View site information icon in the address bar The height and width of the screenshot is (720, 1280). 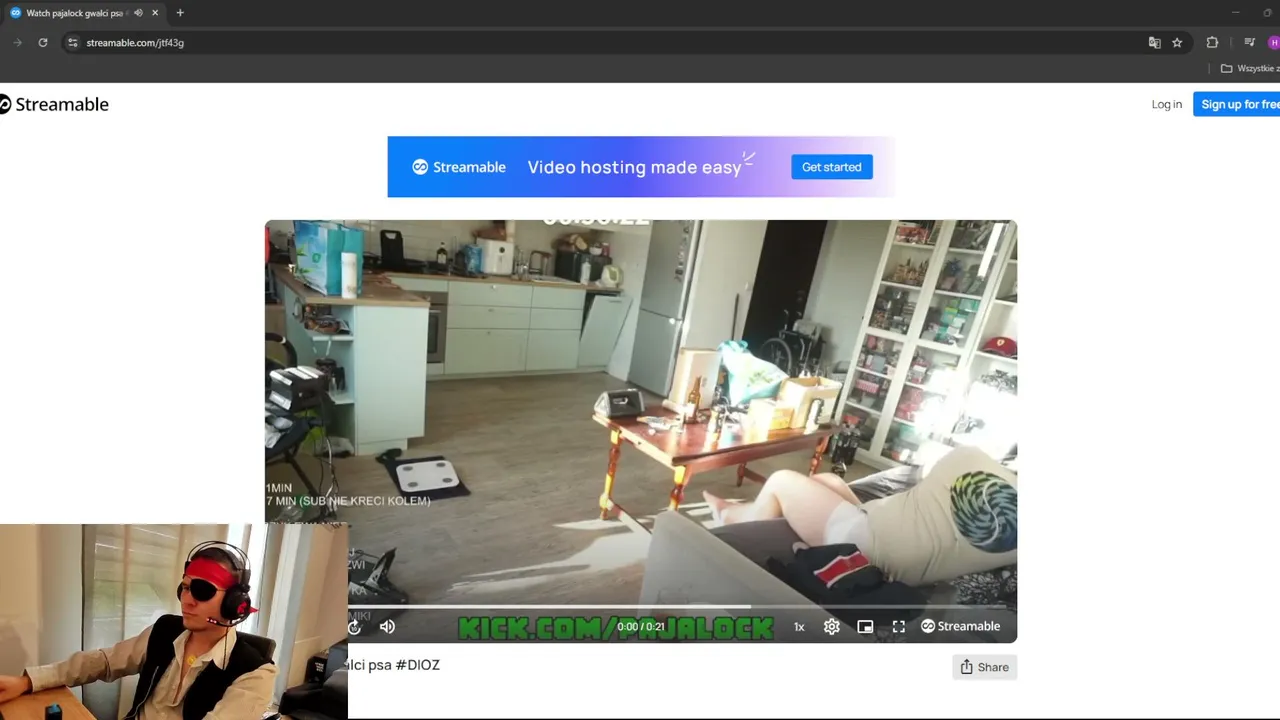point(72,43)
